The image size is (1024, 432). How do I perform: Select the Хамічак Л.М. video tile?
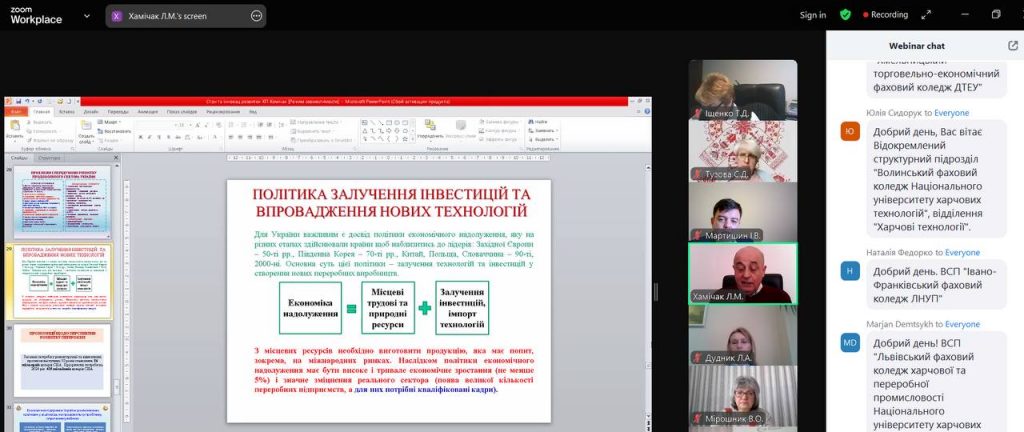tap(742, 273)
